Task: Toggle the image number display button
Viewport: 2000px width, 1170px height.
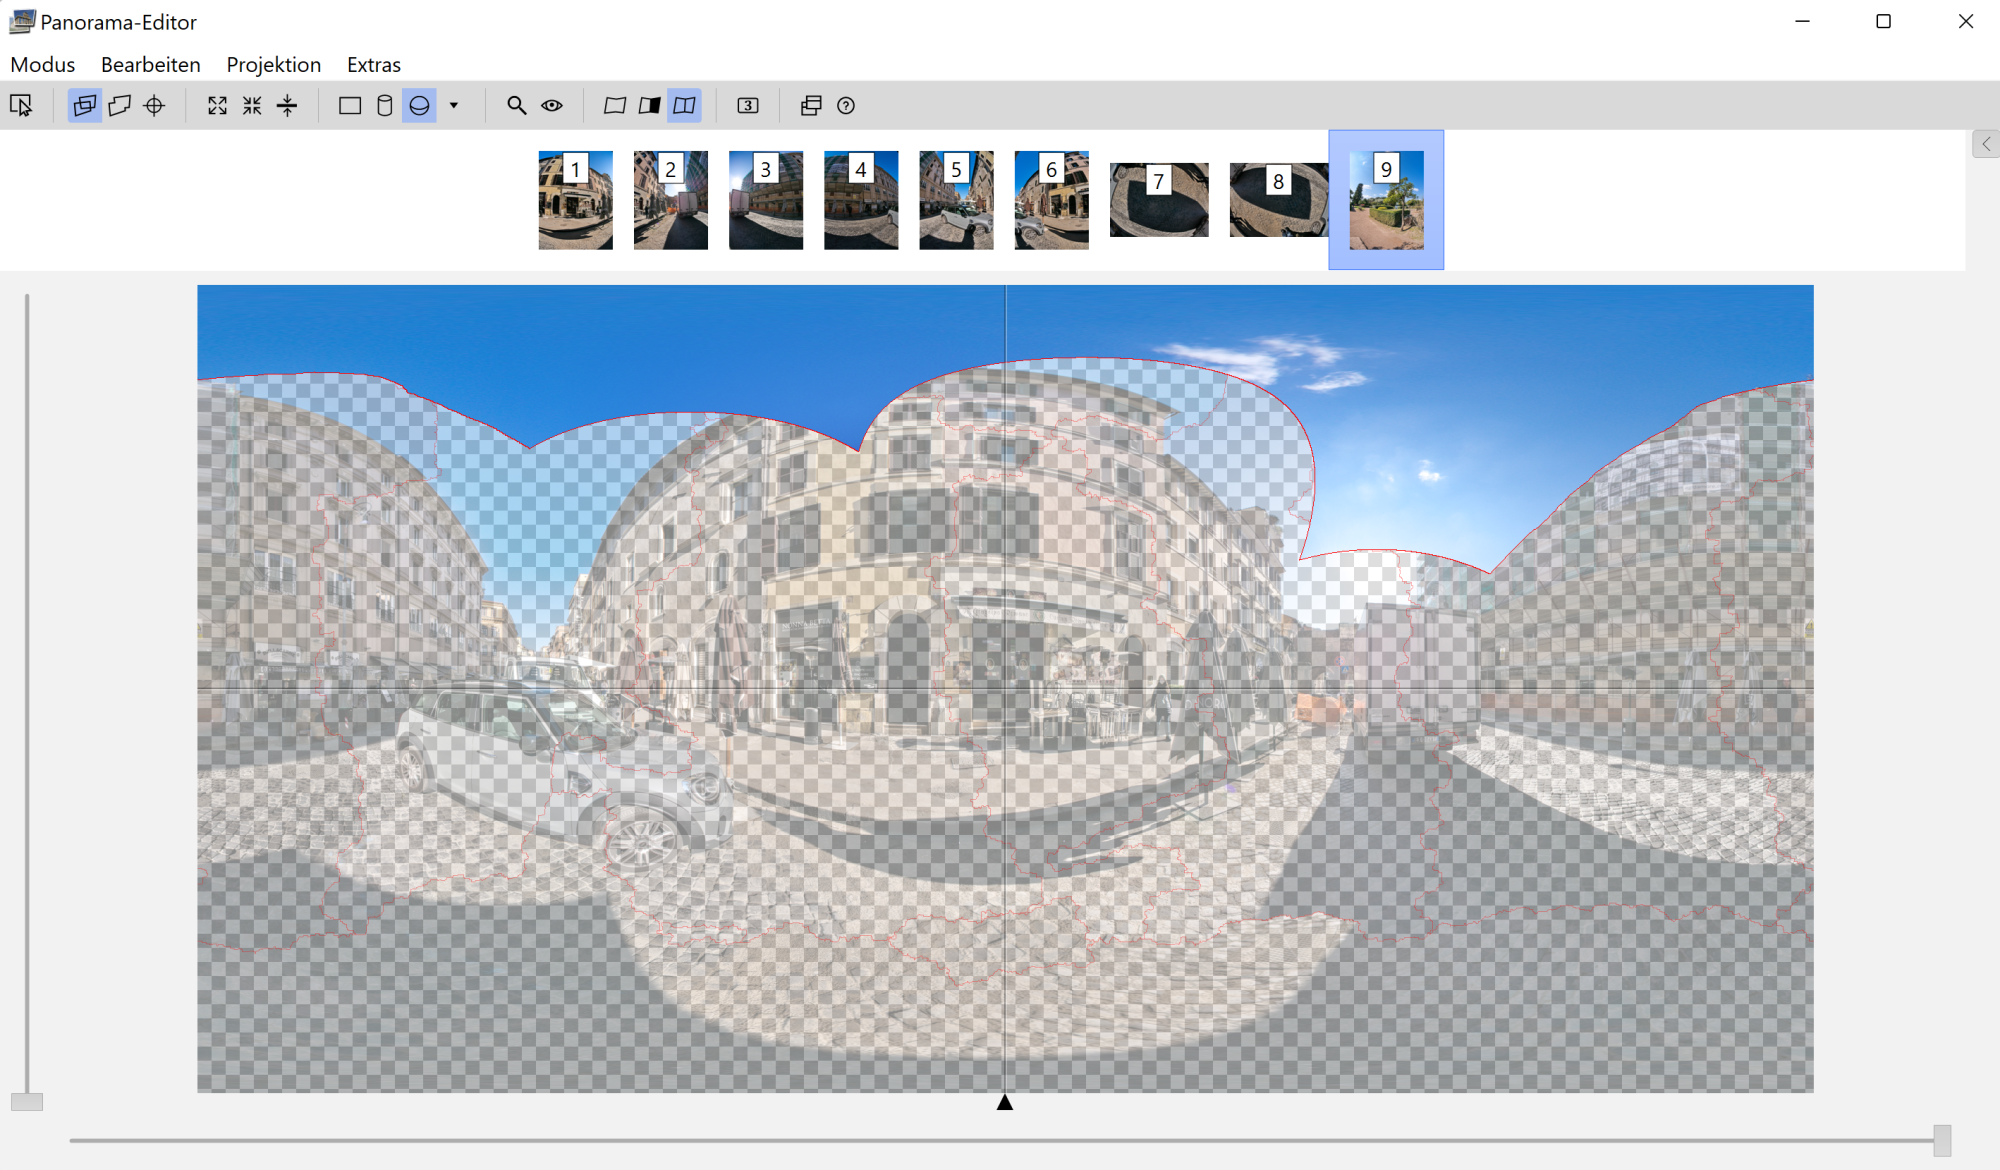Action: (747, 105)
